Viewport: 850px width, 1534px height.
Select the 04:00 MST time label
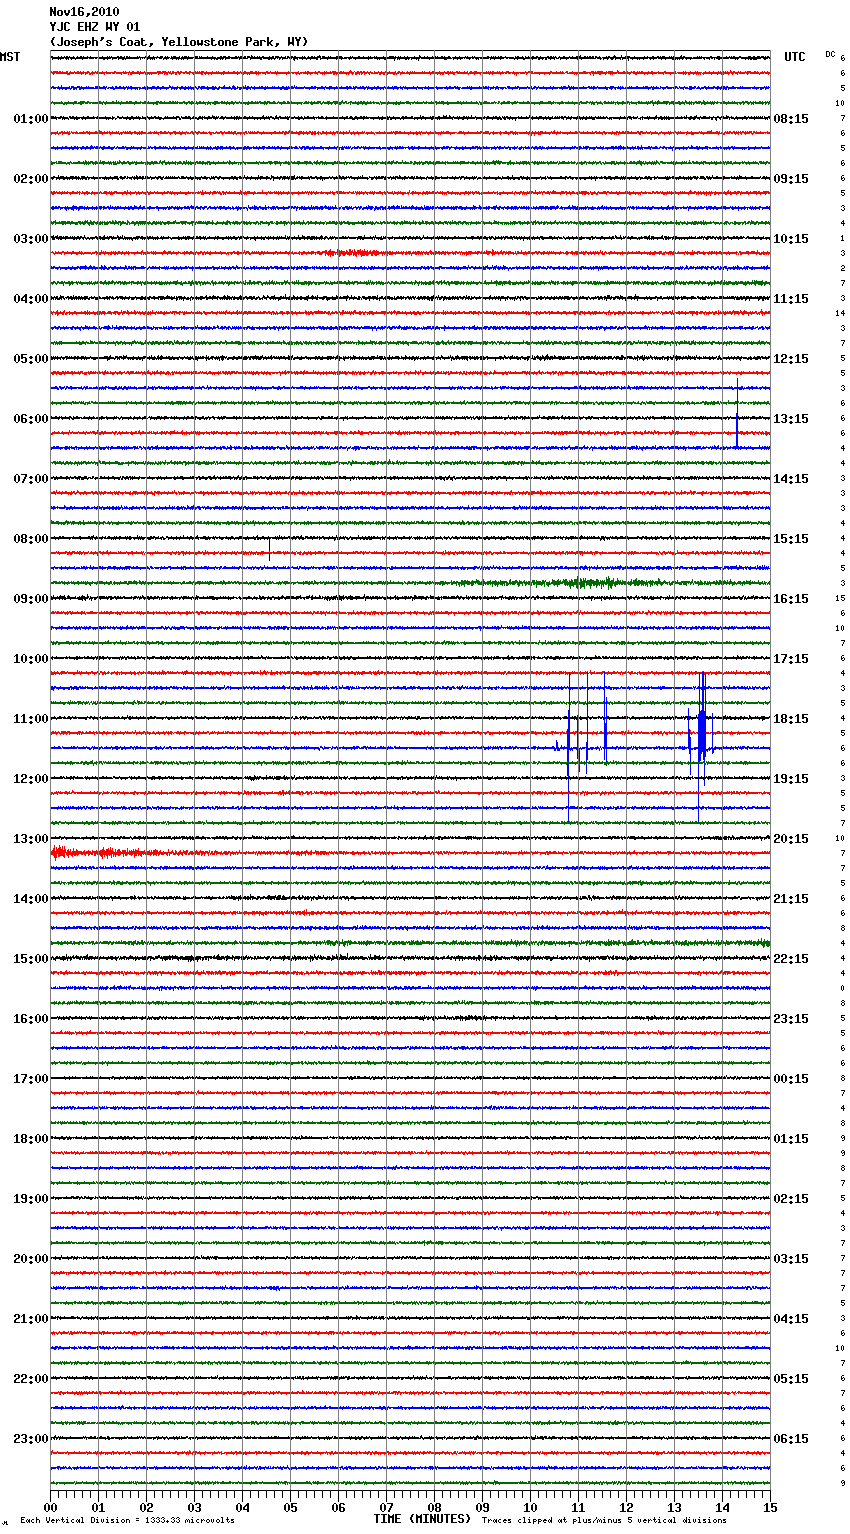coord(30,299)
